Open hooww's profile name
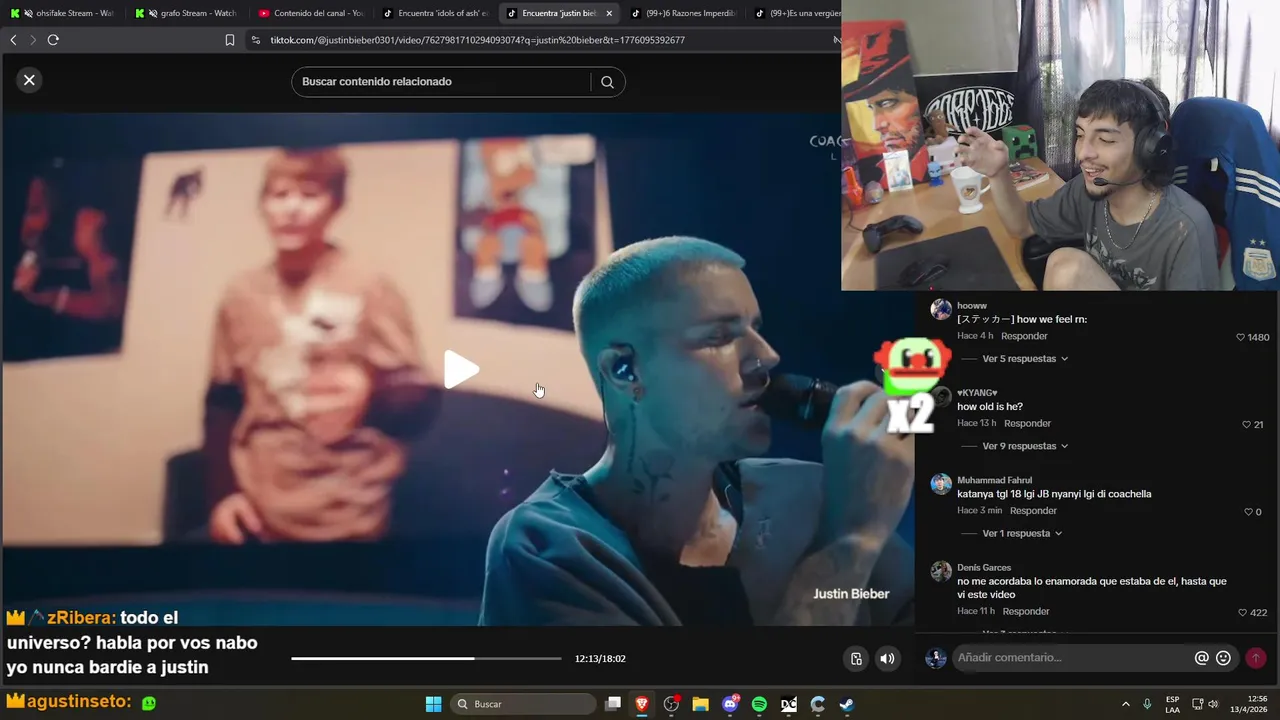Viewport: 1280px width, 720px height. point(972,305)
